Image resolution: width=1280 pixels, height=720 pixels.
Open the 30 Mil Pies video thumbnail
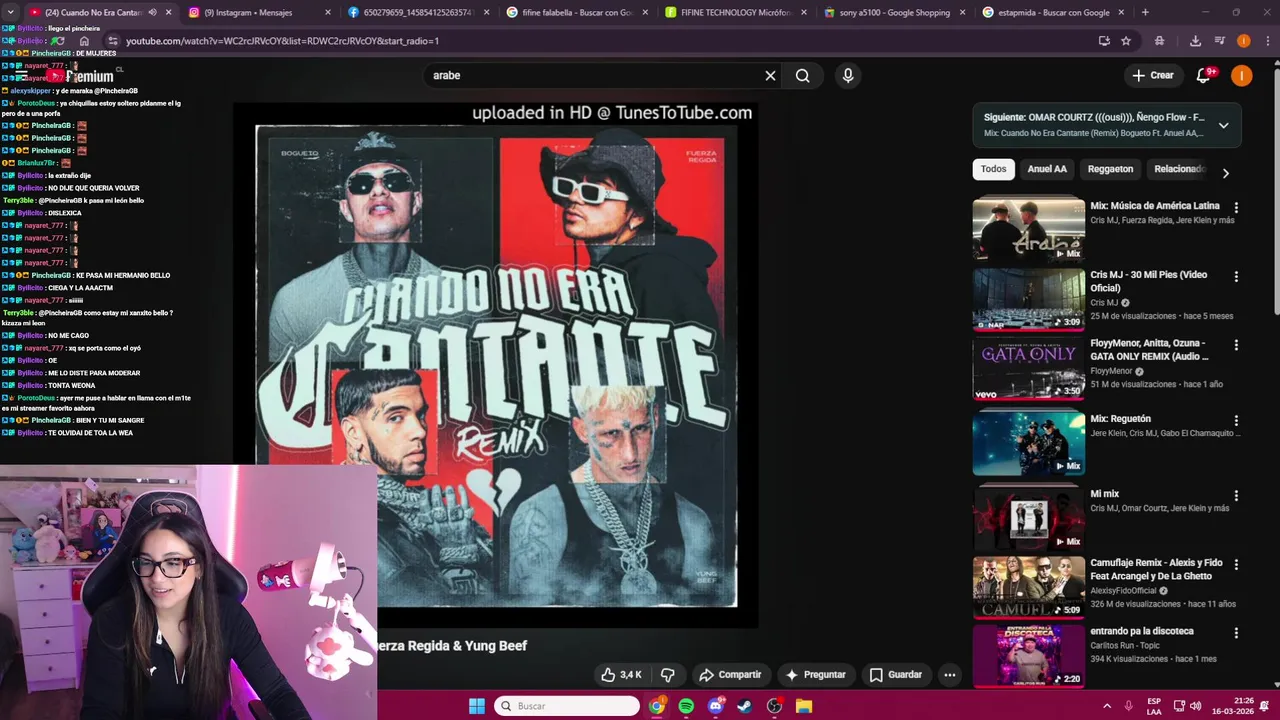point(1028,299)
